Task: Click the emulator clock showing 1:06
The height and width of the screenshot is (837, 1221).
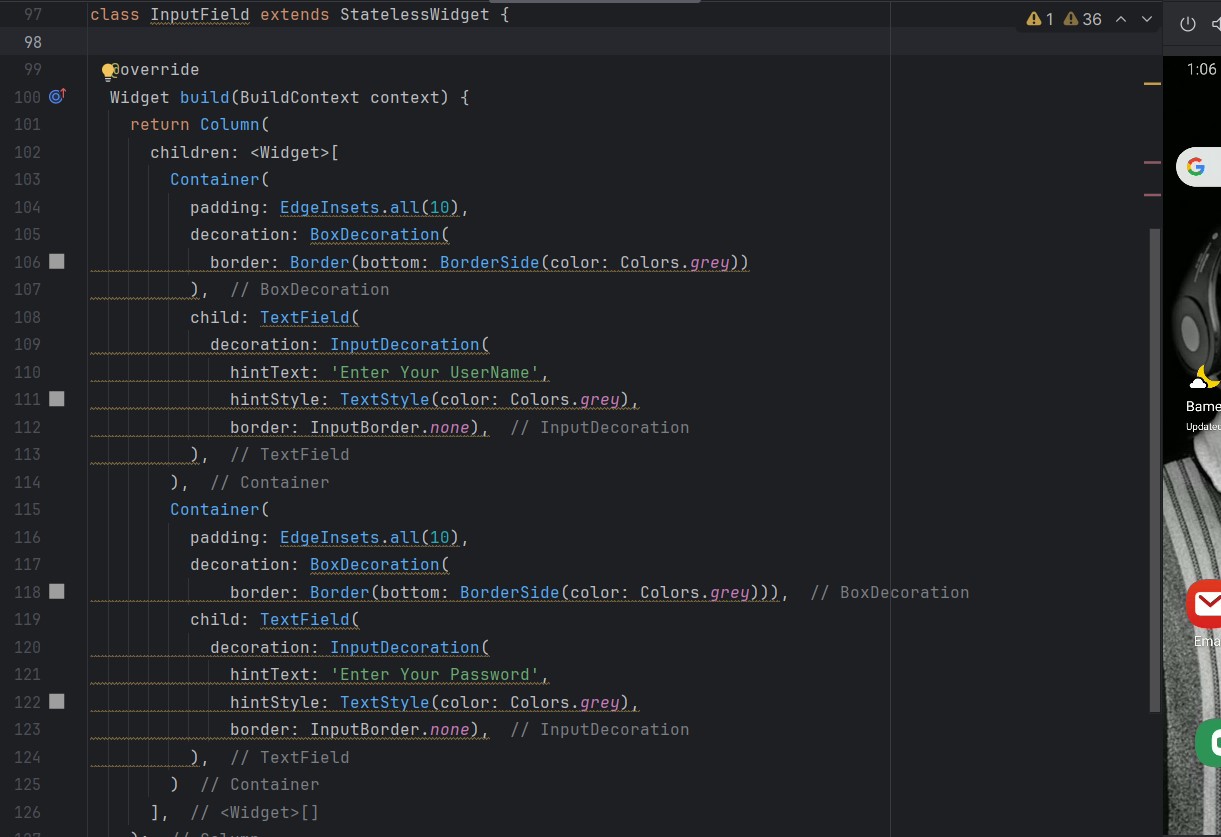Action: tap(1201, 69)
